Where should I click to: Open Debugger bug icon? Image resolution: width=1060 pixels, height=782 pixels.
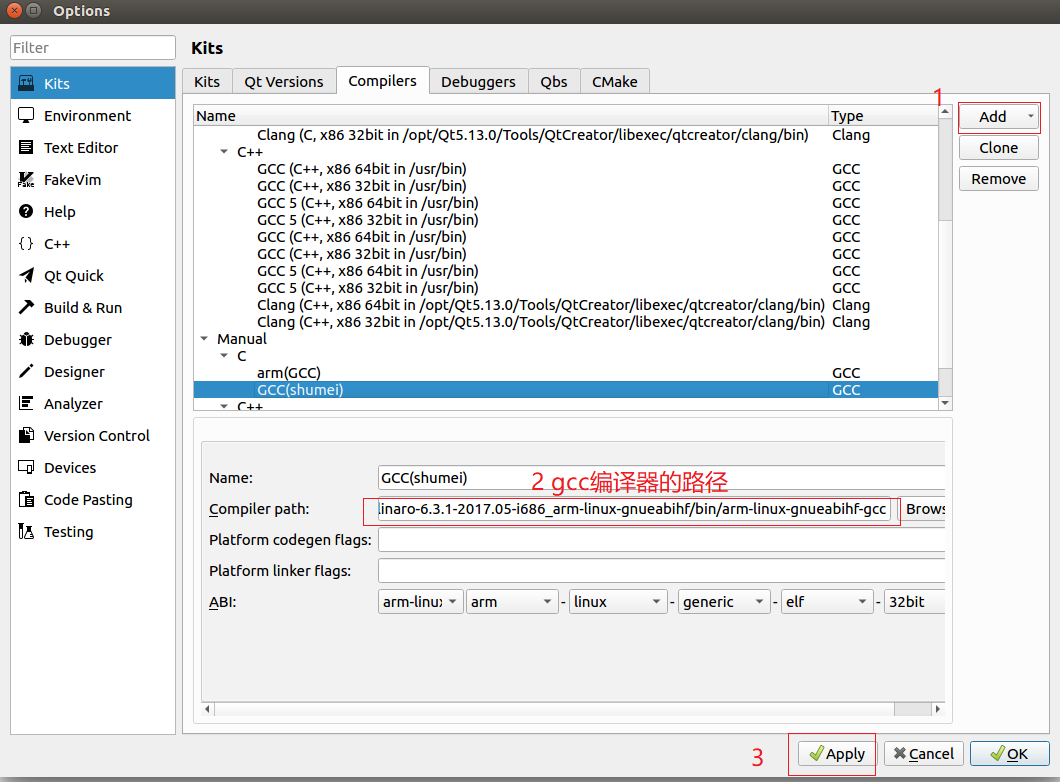coord(26,340)
